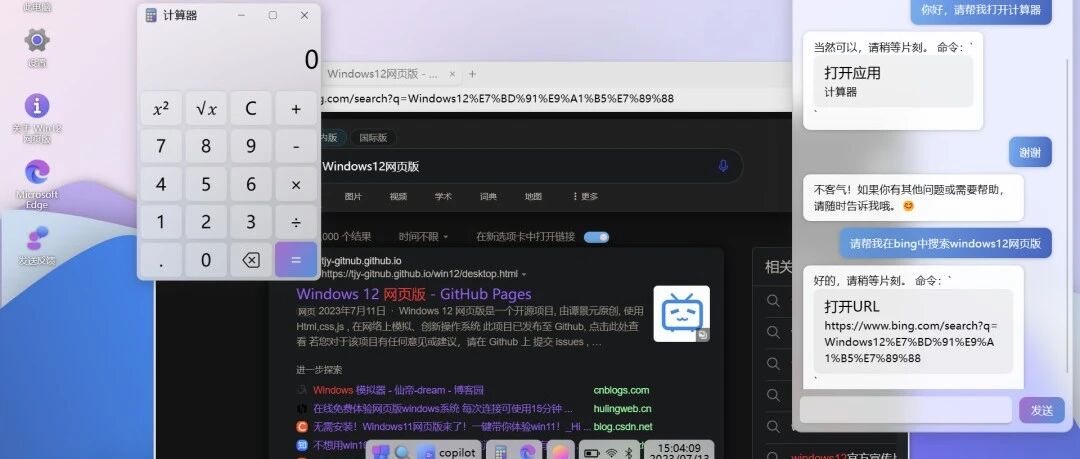Open the 在线免费体验网页版windows系统 link
Screen dimensions: 1080x459
click(443, 408)
